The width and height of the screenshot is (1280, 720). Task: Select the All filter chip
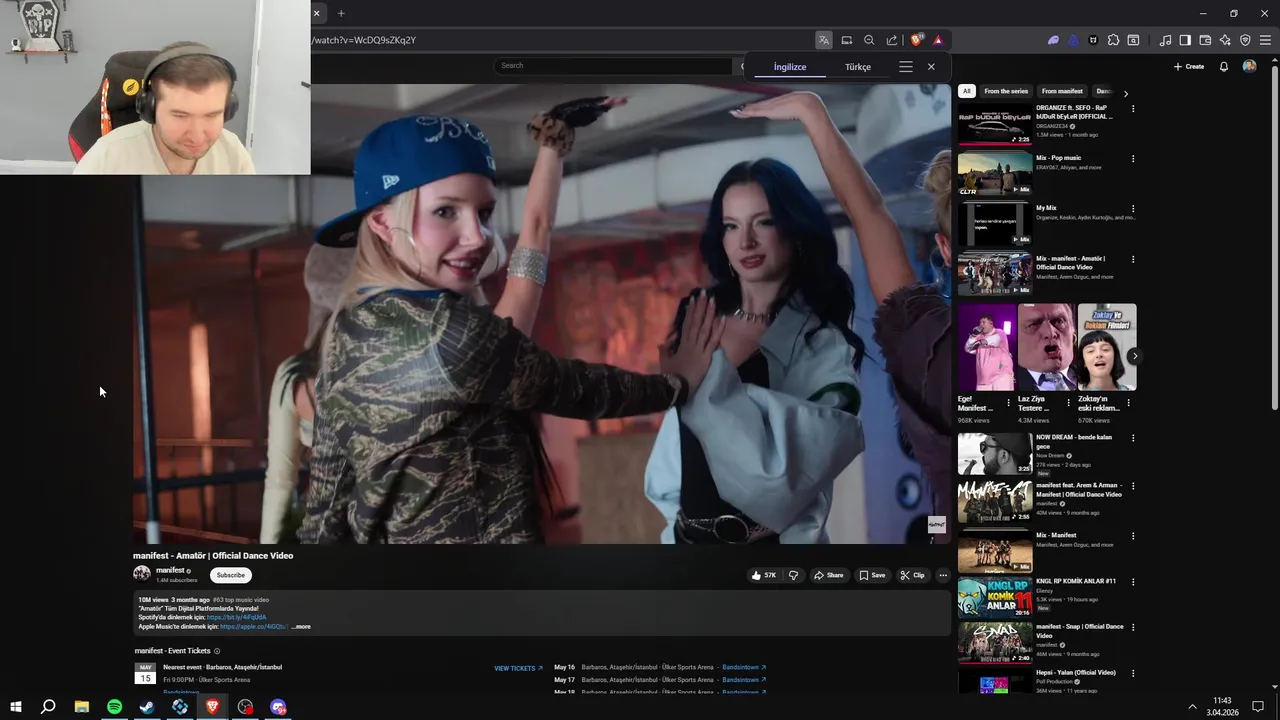pyautogui.click(x=966, y=91)
